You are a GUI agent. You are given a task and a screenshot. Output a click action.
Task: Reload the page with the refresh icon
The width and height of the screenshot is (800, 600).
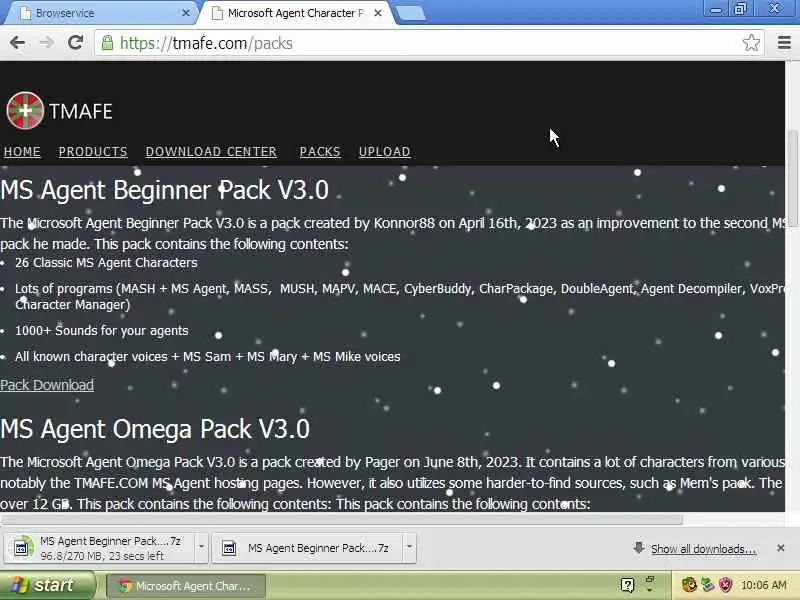[x=76, y=43]
